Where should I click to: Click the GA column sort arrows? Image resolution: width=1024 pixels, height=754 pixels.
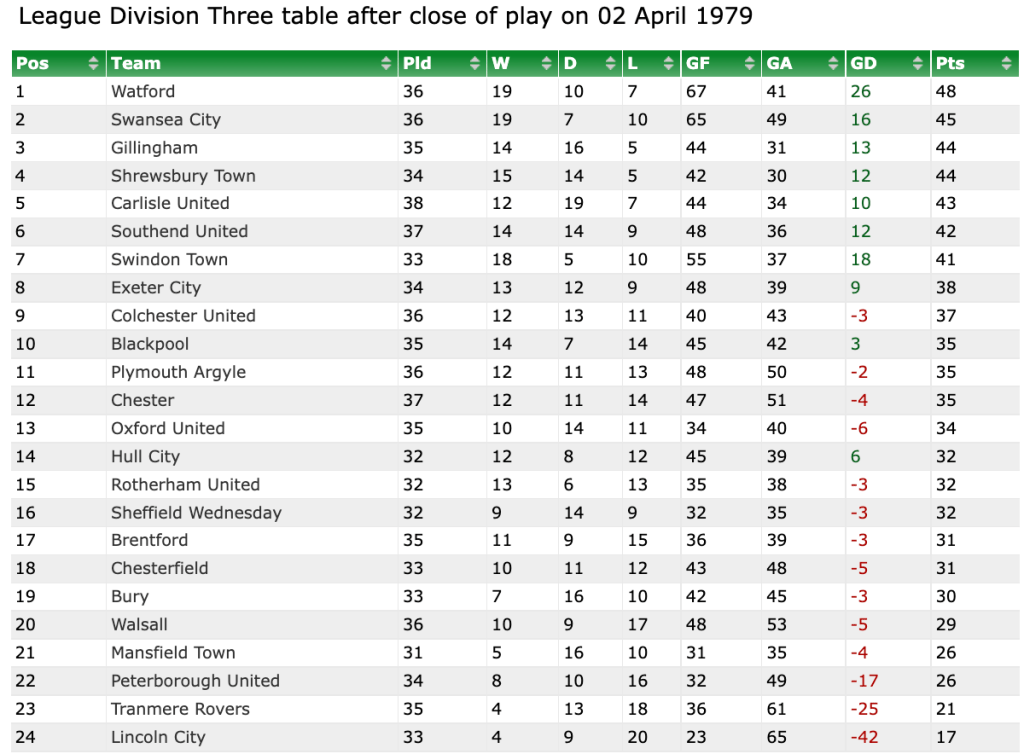pos(834,64)
